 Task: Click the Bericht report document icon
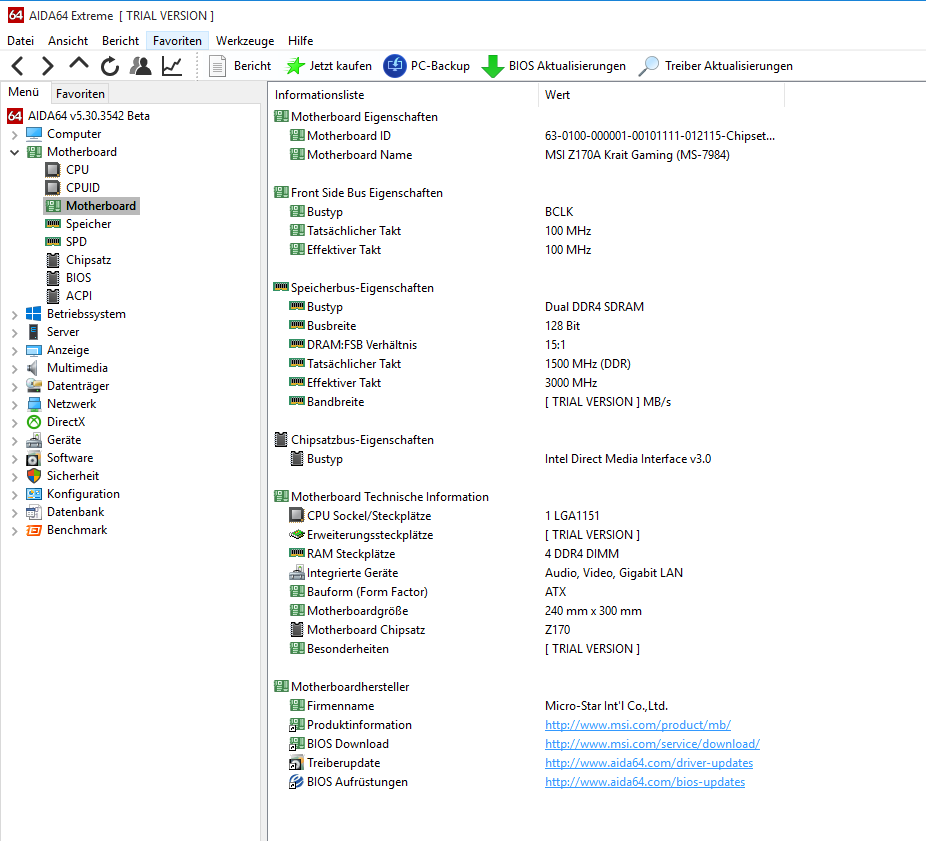click(217, 66)
